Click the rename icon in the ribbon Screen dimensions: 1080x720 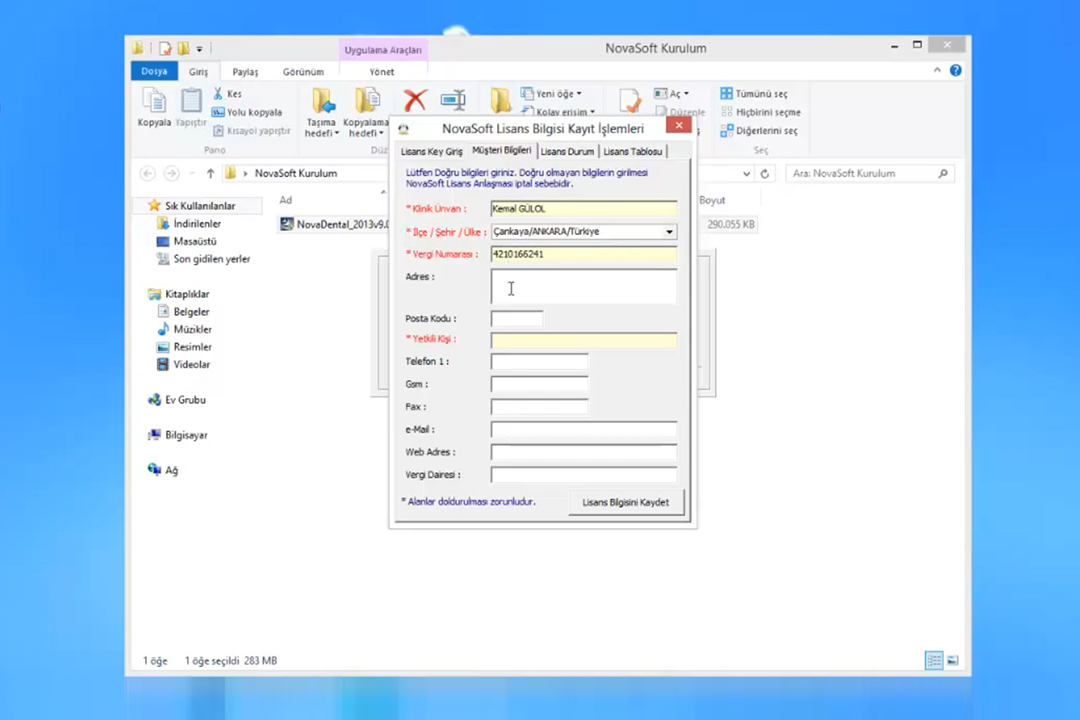click(453, 101)
